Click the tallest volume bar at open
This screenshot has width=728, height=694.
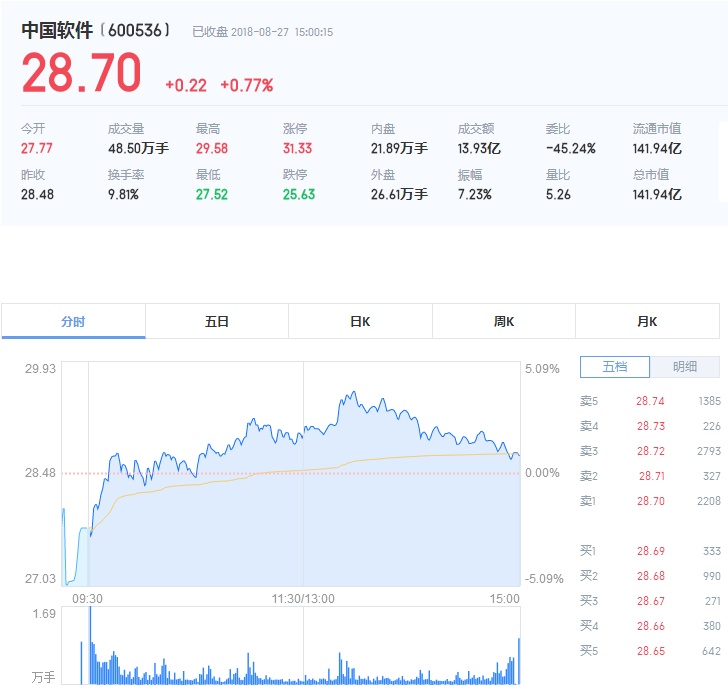coord(91,645)
